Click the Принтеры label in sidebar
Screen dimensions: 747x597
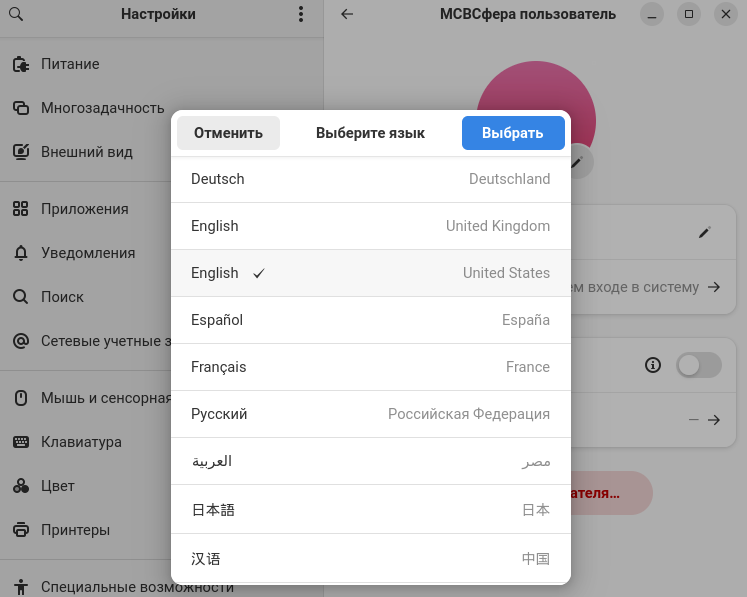(x=75, y=530)
